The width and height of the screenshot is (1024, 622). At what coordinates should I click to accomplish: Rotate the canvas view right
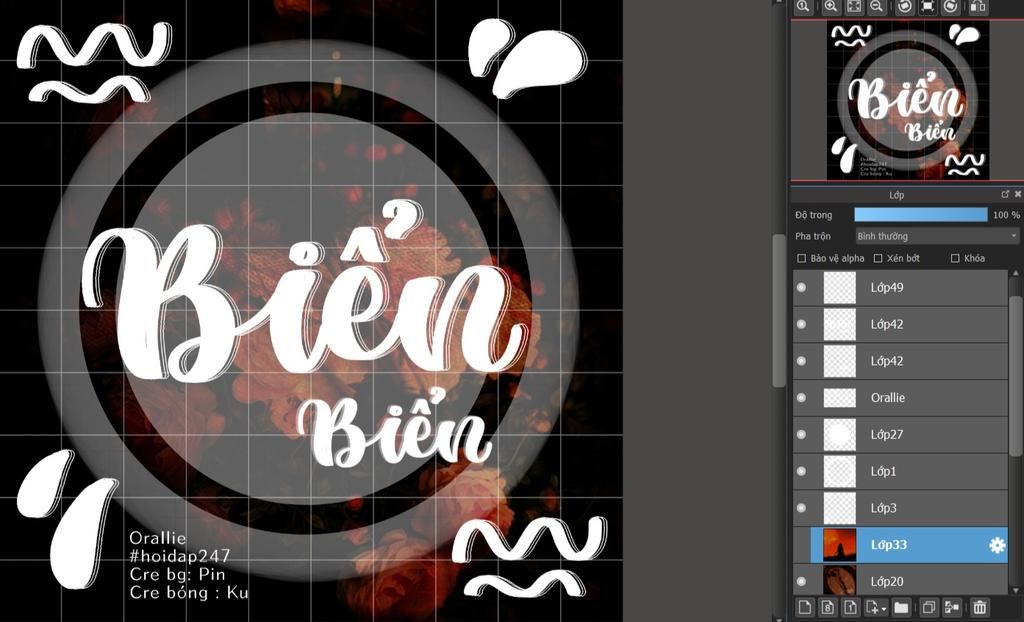coord(952,7)
